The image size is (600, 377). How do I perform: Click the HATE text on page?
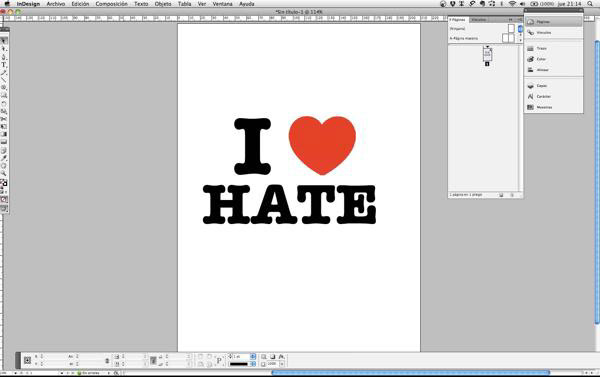(289, 204)
